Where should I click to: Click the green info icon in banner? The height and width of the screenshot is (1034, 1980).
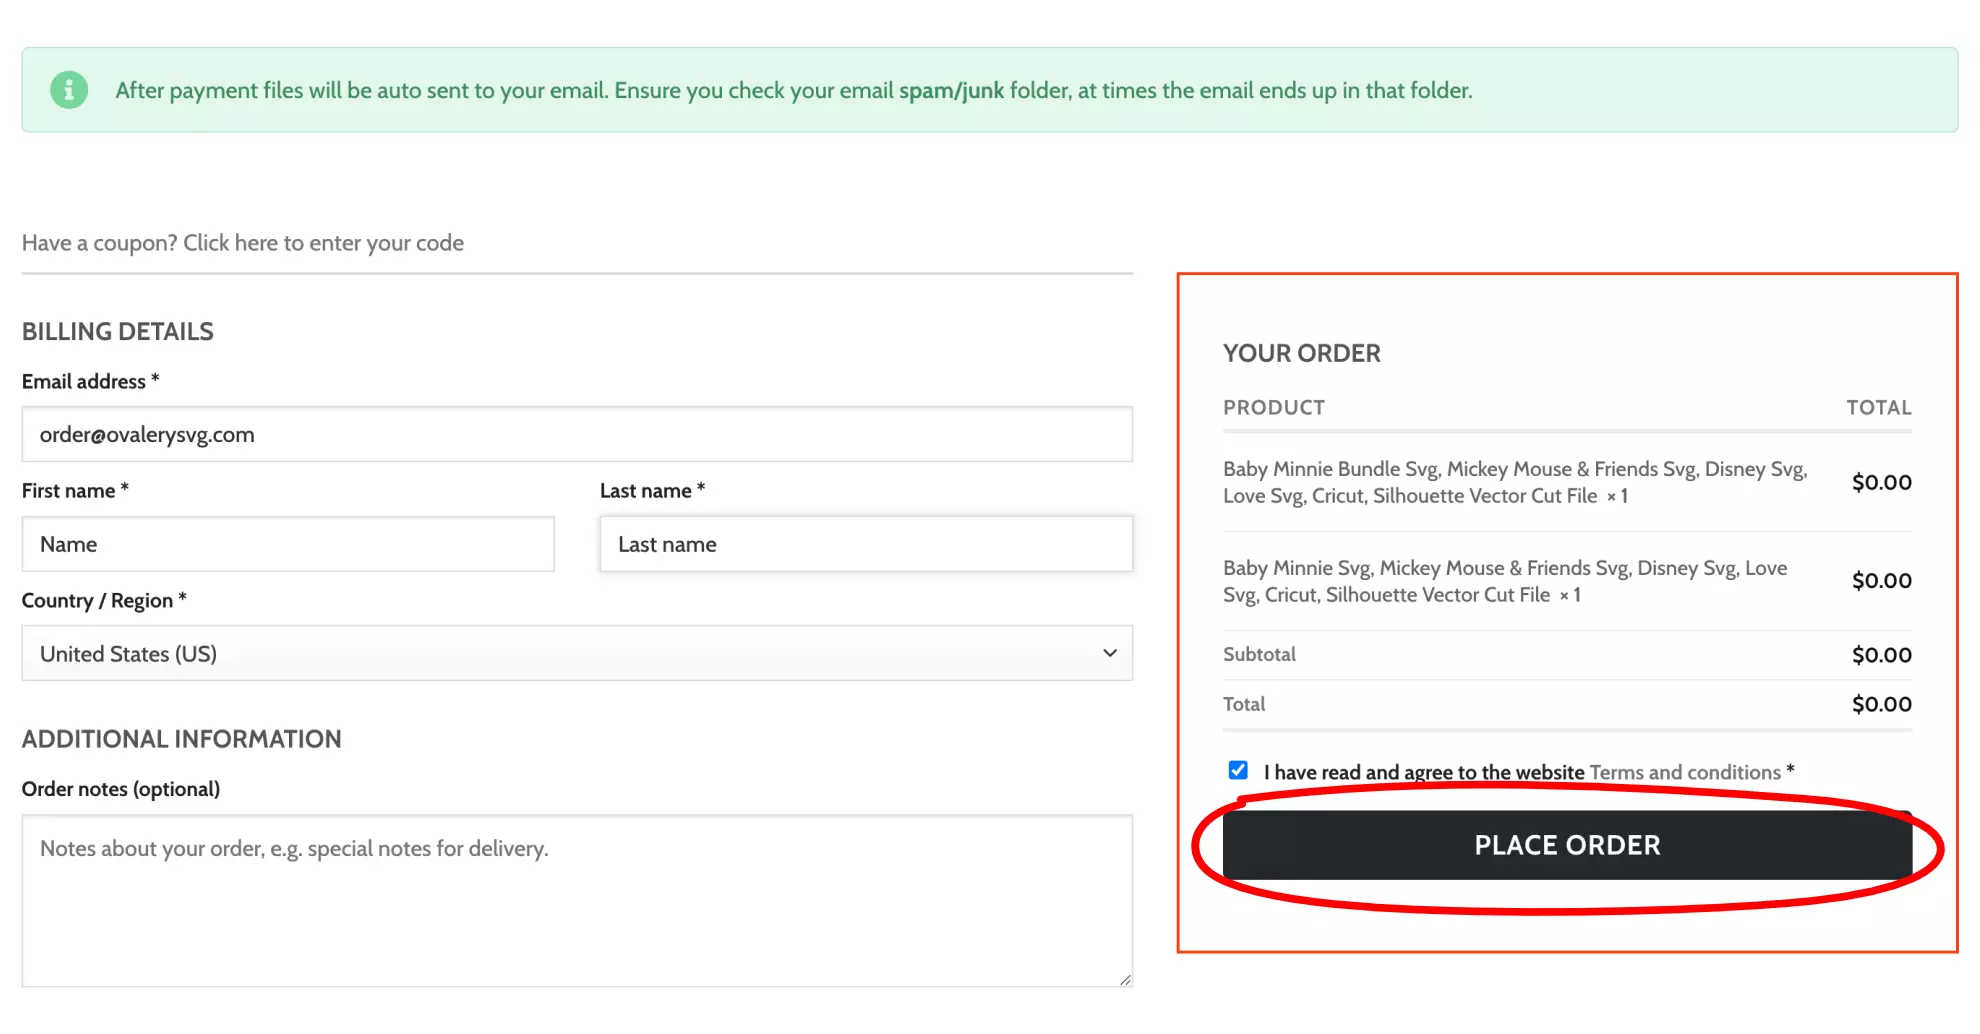[69, 90]
